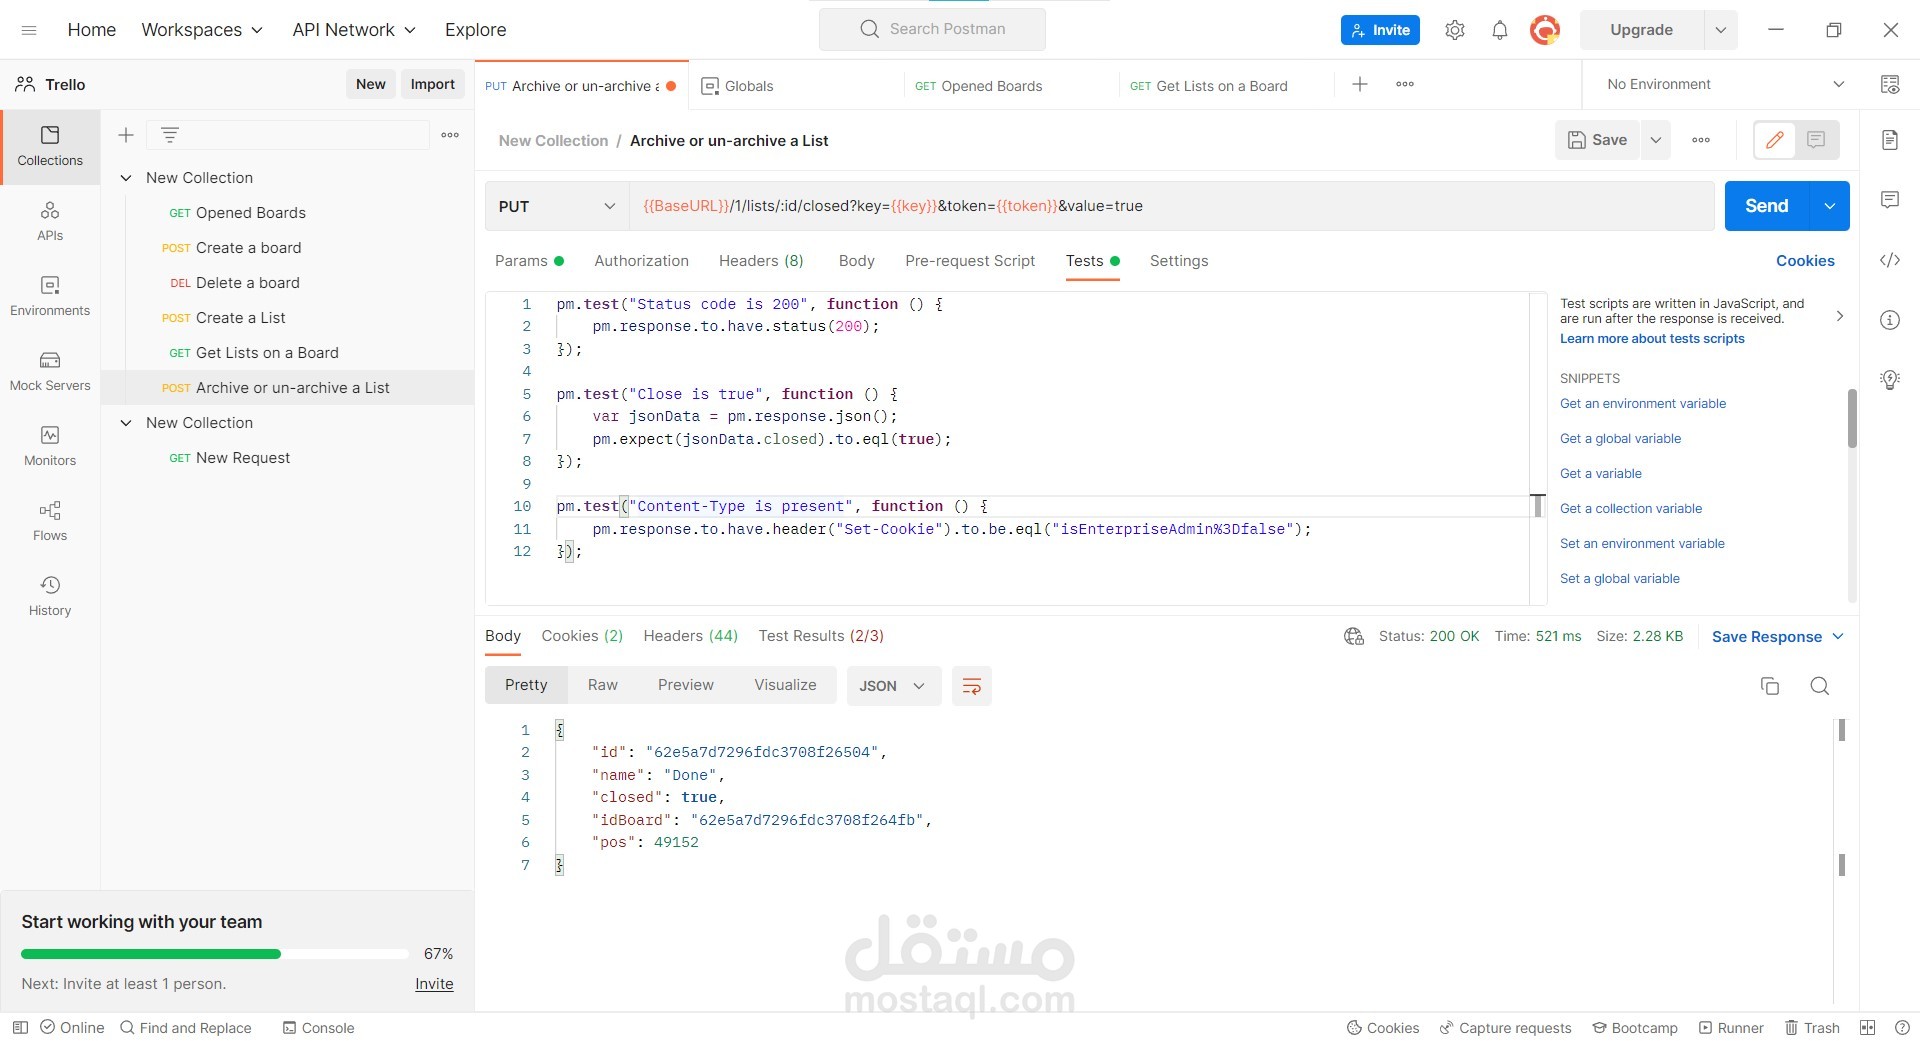Open the Trash in status bar

click(1813, 1028)
